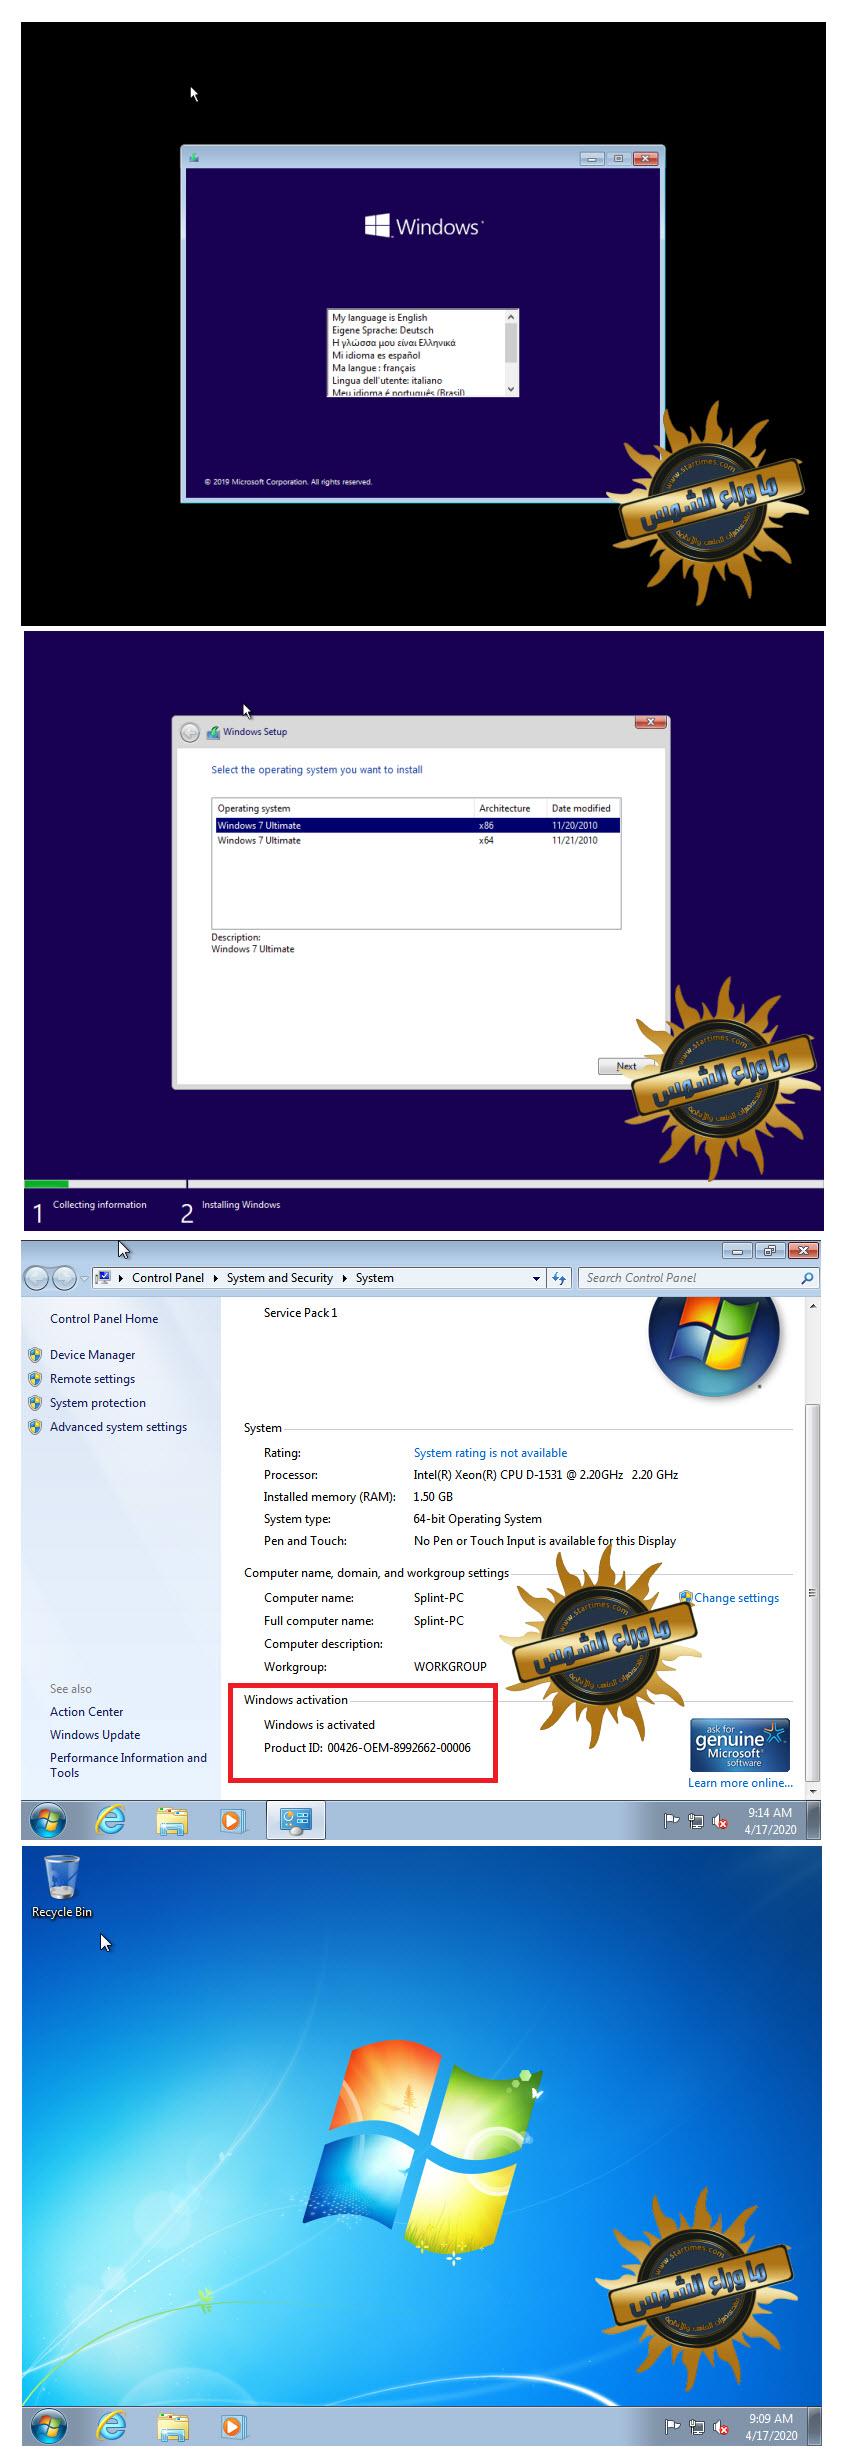Open Device Manager link
The width and height of the screenshot is (844, 2464).
[92, 1355]
